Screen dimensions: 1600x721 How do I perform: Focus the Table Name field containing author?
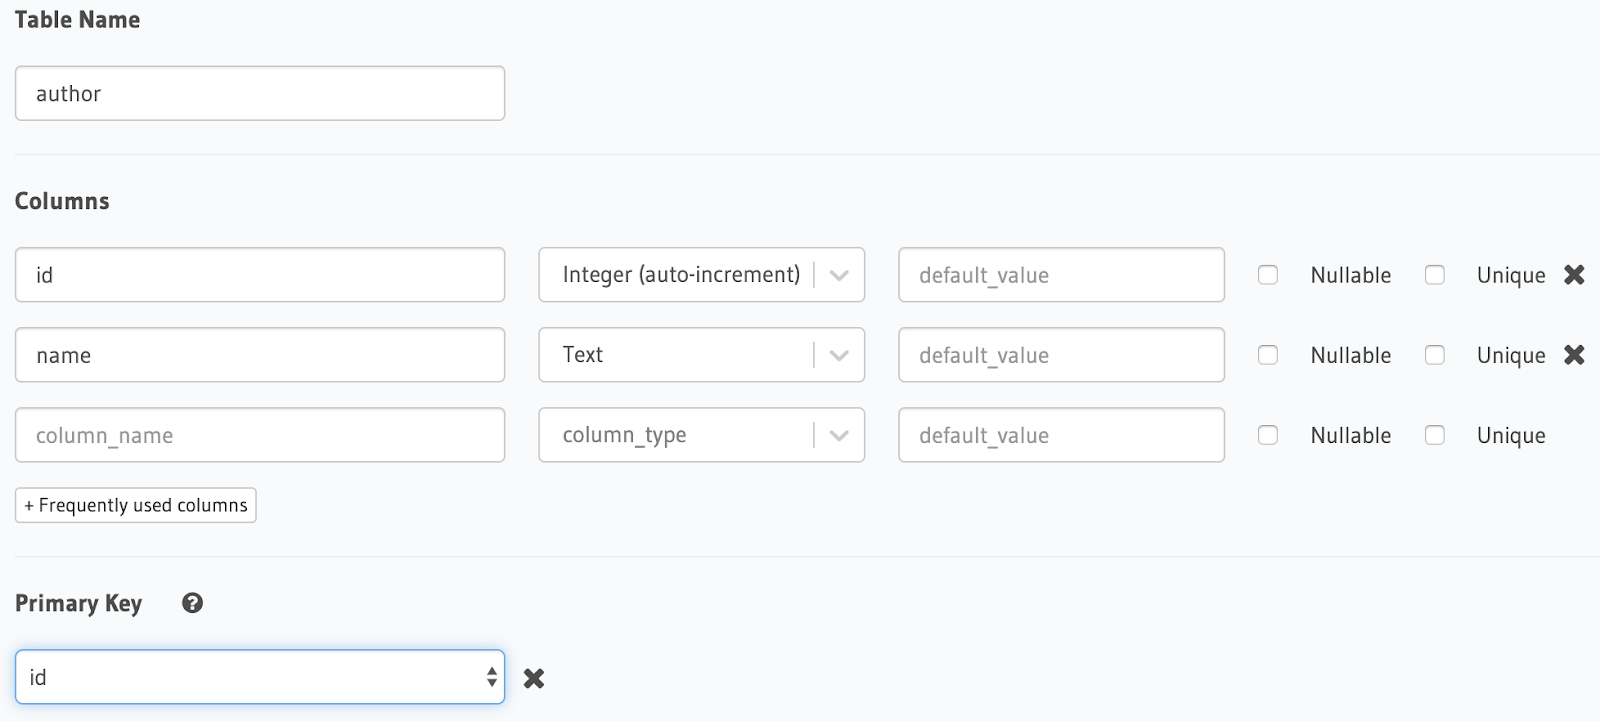[260, 94]
